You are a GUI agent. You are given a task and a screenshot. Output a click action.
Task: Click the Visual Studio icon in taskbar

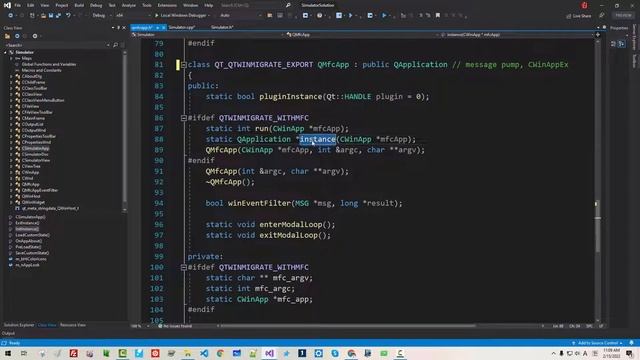(x=269, y=353)
